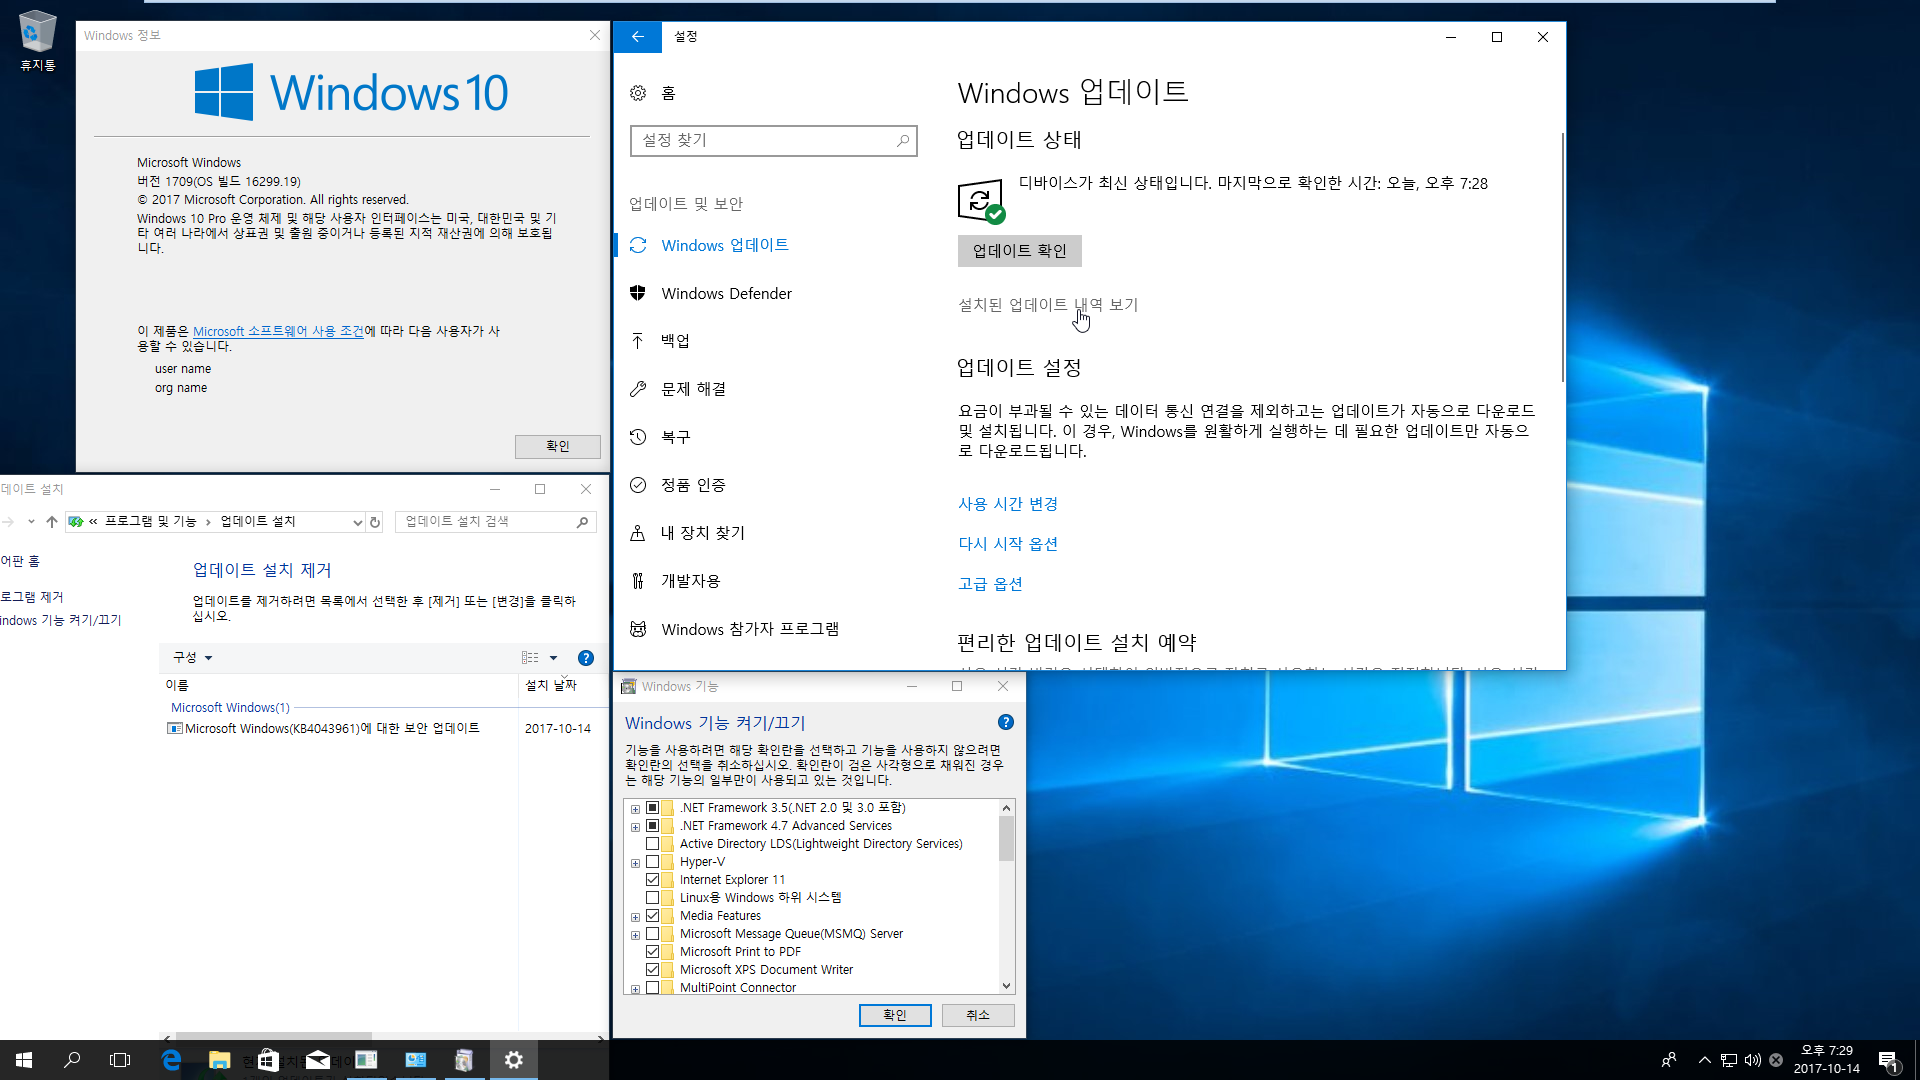Click the Settings window vertical scrollbar
Image resolution: width=1920 pixels, height=1080 pixels.
tap(1562, 256)
